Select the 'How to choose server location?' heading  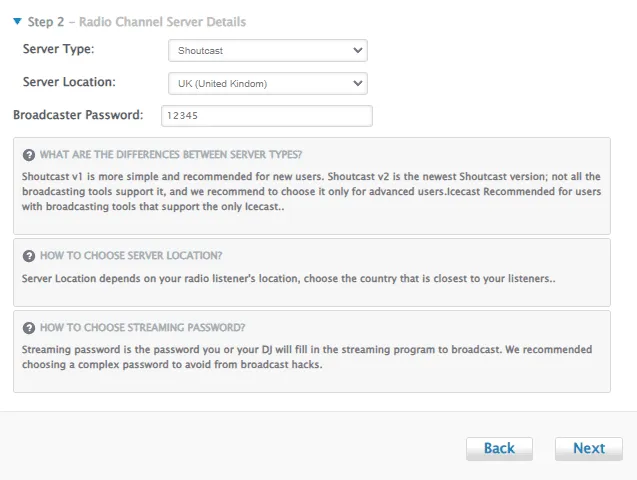point(131,256)
